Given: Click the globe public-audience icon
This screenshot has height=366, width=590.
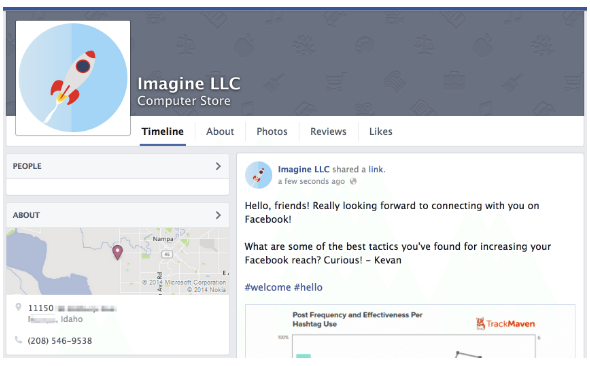Looking at the screenshot, I should pyautogui.click(x=353, y=181).
